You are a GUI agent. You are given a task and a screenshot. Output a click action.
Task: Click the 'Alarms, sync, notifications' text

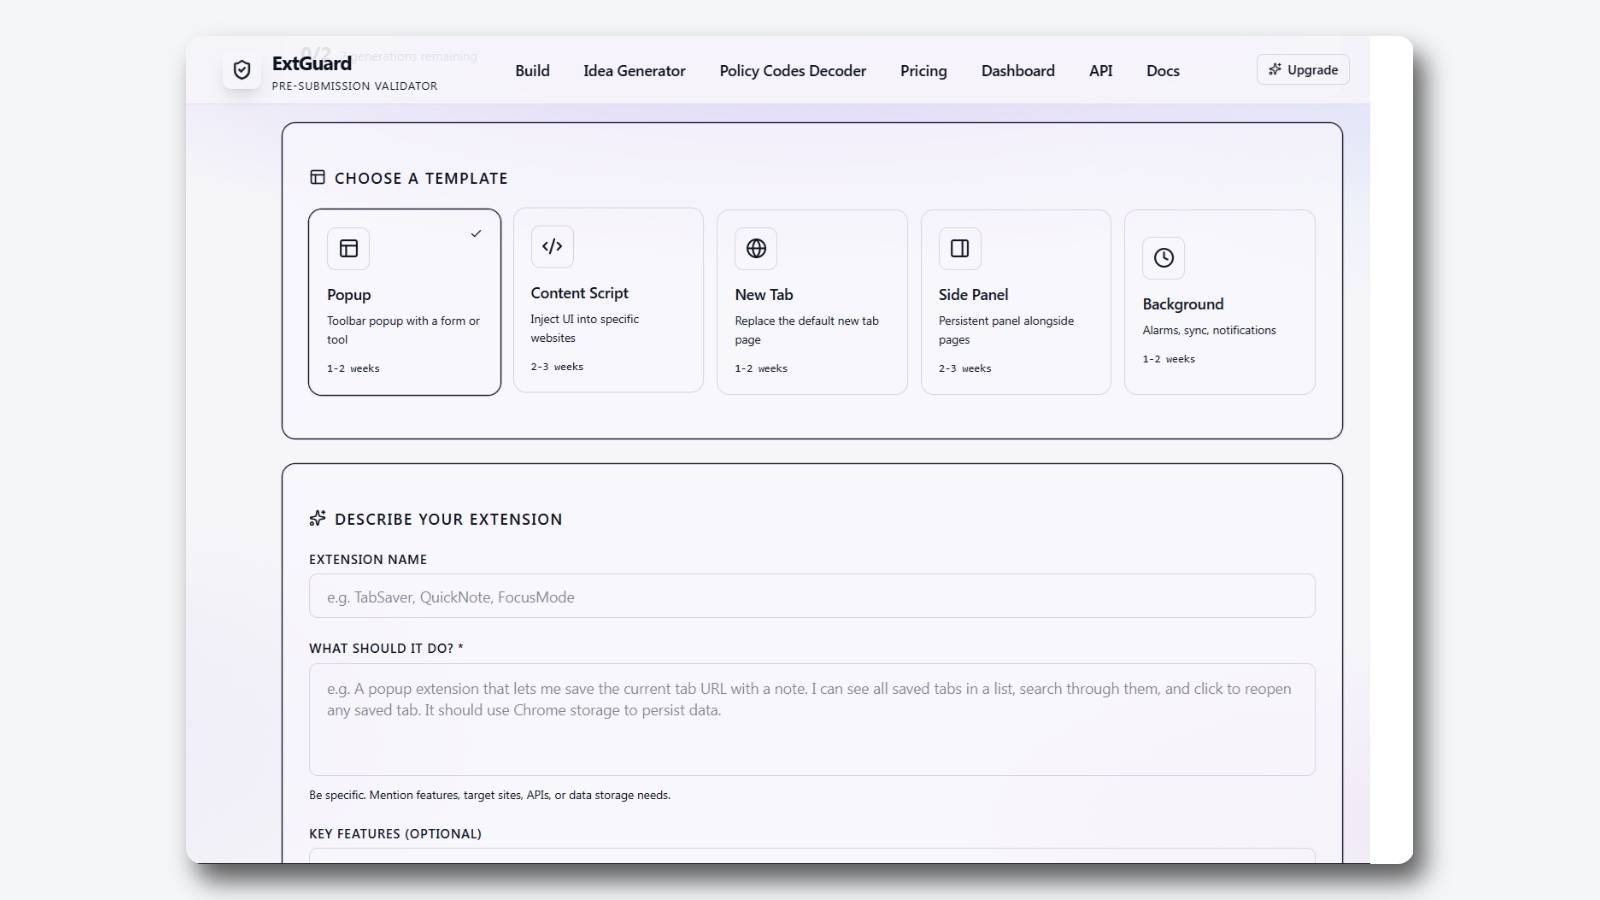click(1209, 330)
